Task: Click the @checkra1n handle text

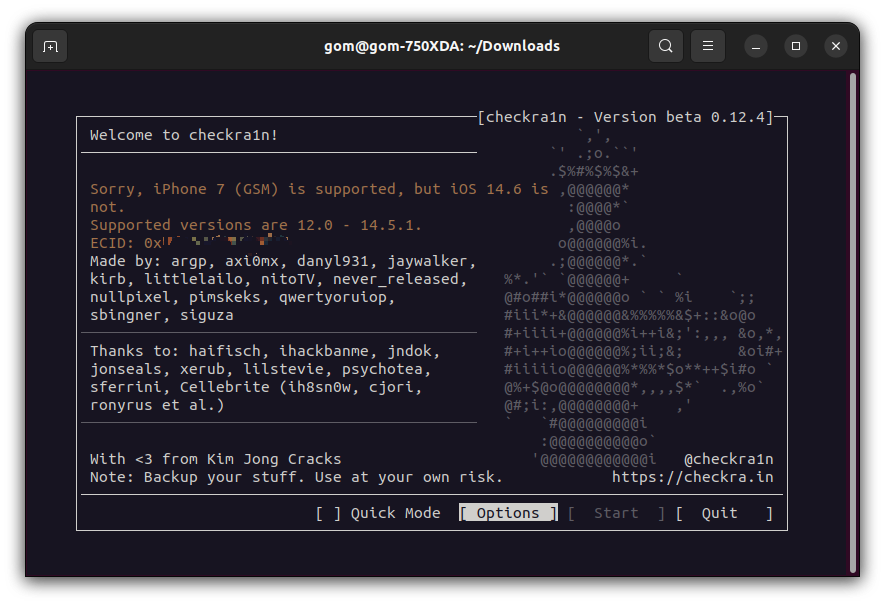Action: [729, 459]
